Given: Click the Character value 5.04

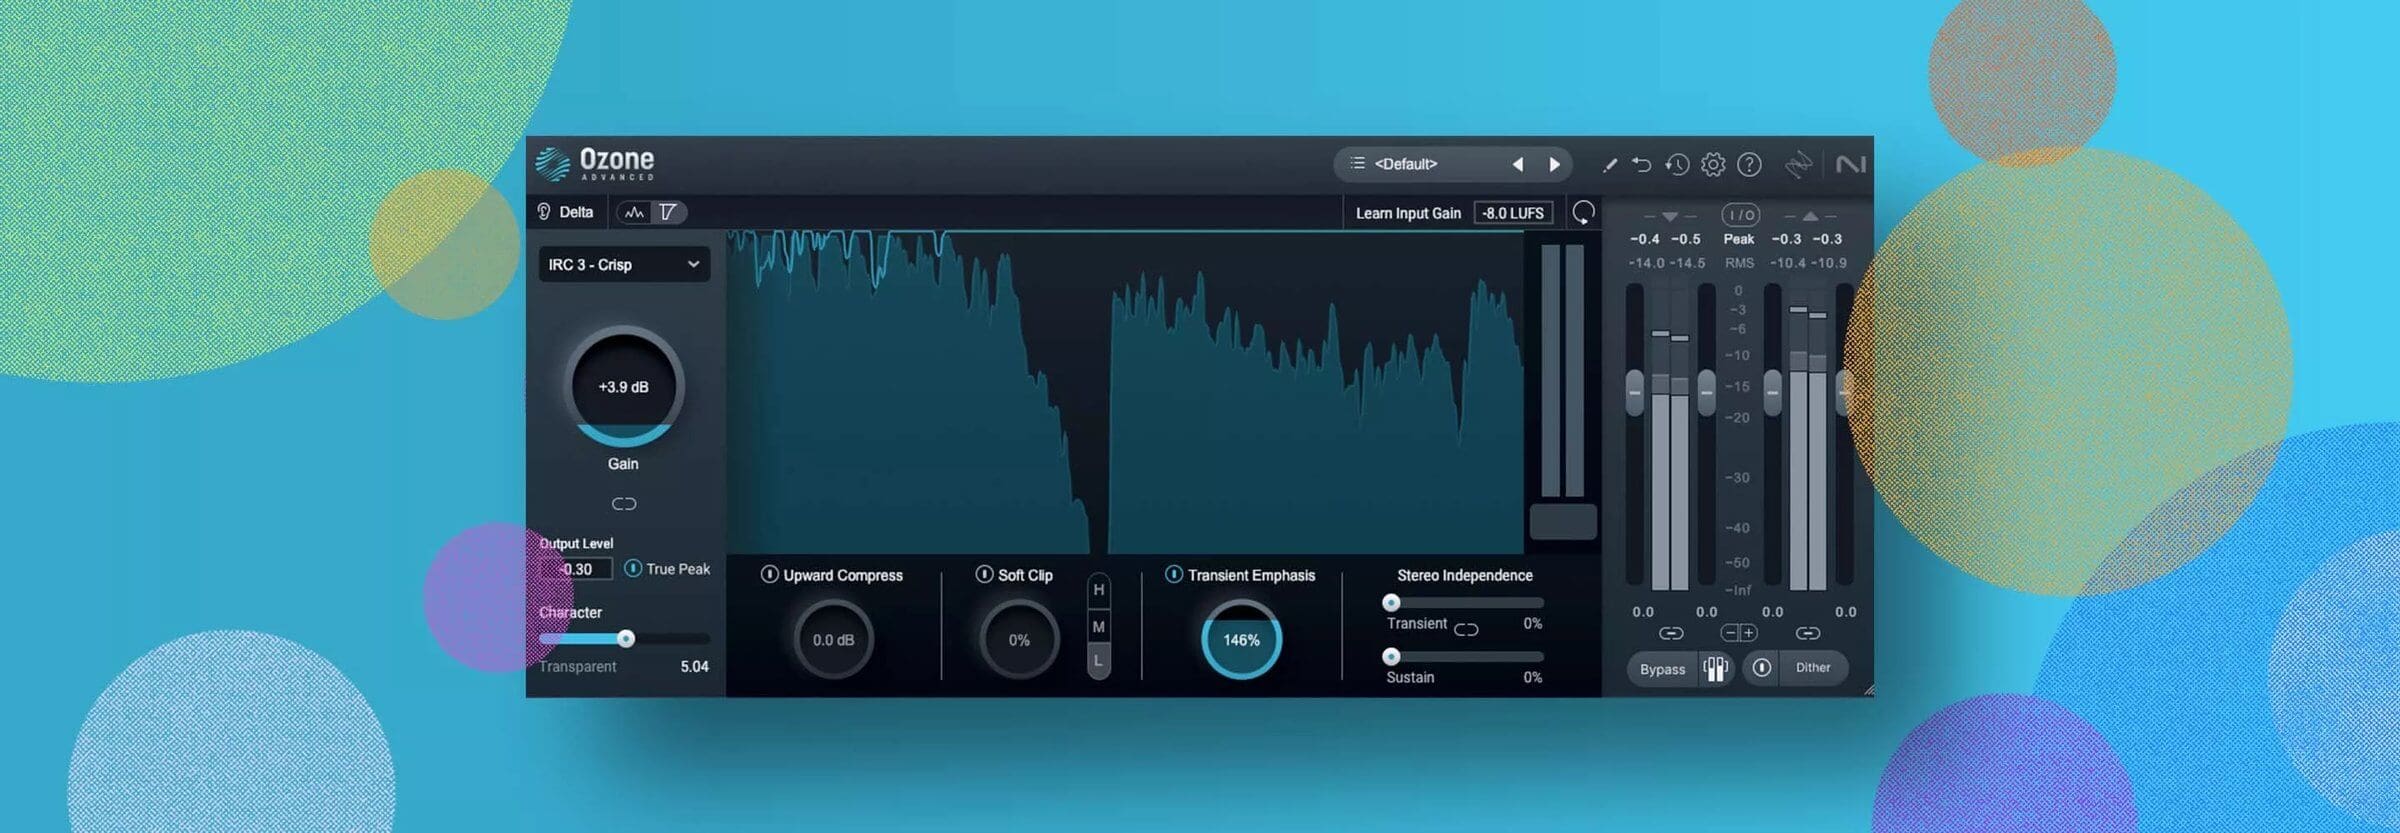Looking at the screenshot, I should [x=694, y=667].
